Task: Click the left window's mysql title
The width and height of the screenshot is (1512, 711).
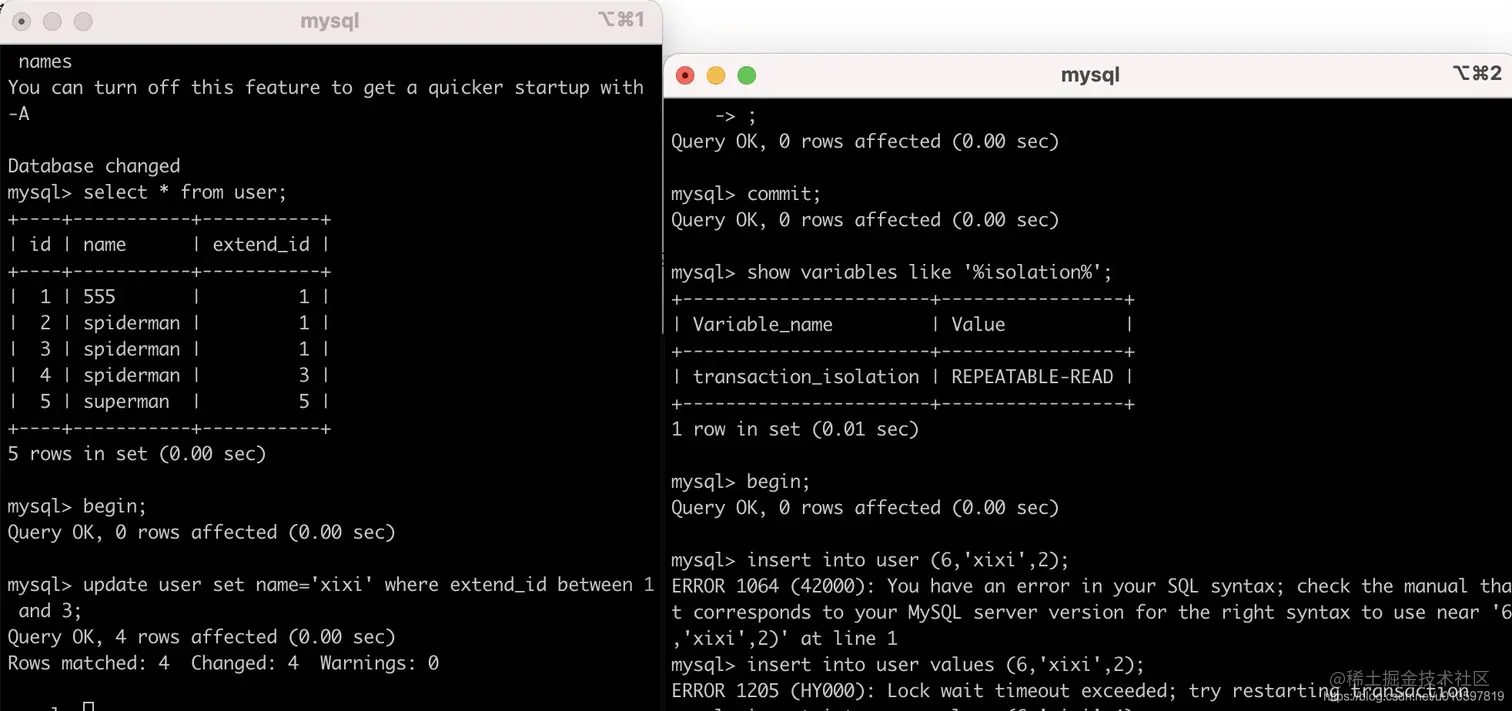Action: click(x=329, y=21)
